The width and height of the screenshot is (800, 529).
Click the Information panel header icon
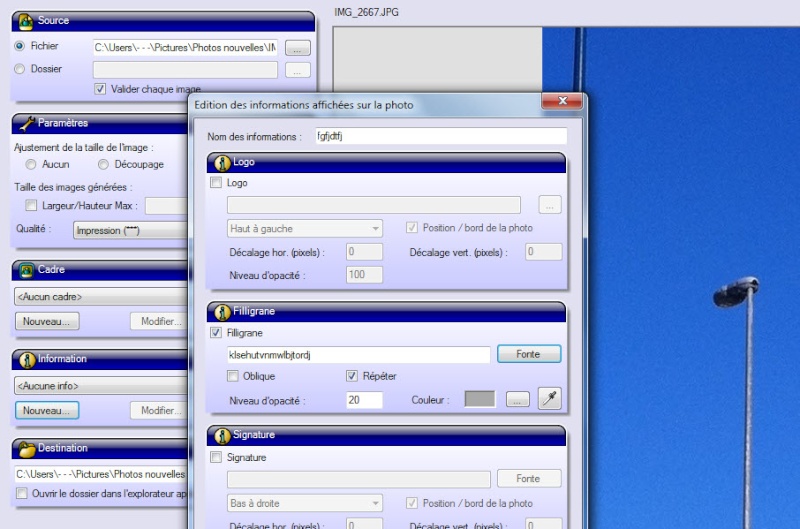27,360
